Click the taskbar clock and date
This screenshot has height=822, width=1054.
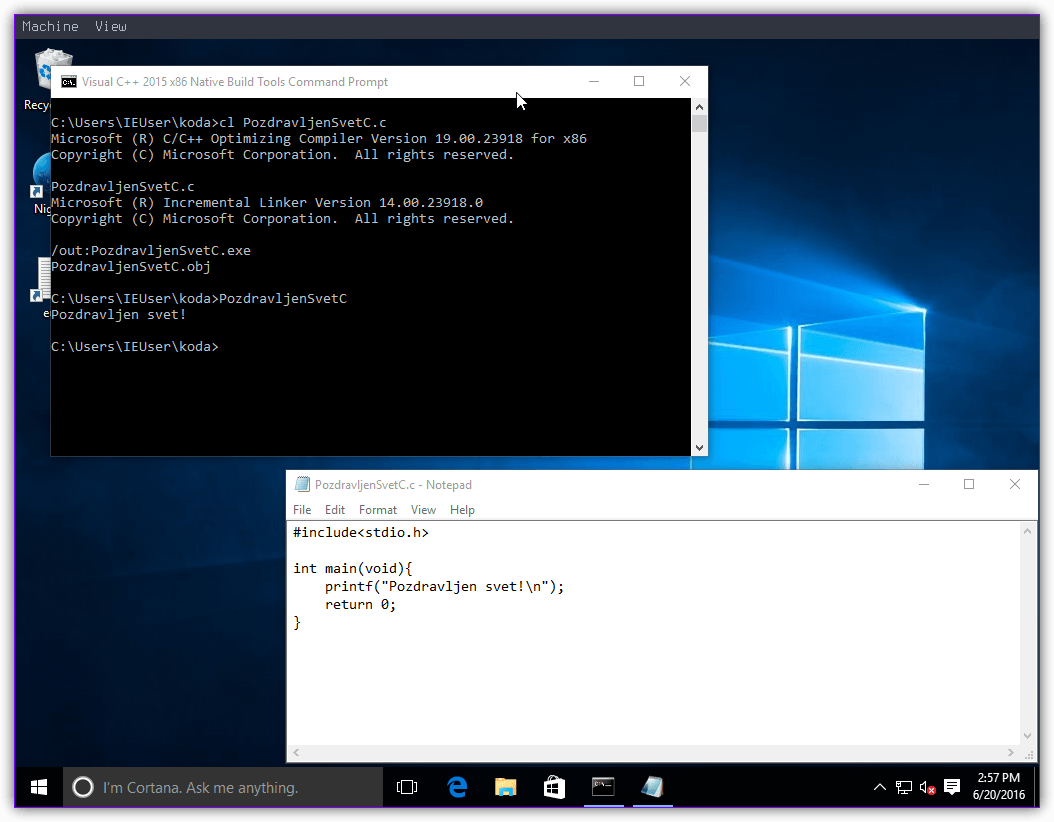[x=998, y=786]
